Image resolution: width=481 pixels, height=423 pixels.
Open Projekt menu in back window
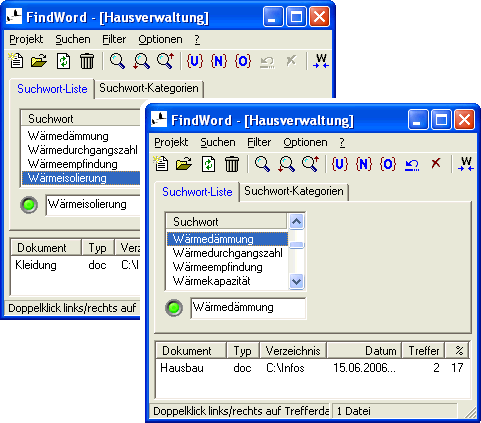click(x=26, y=39)
